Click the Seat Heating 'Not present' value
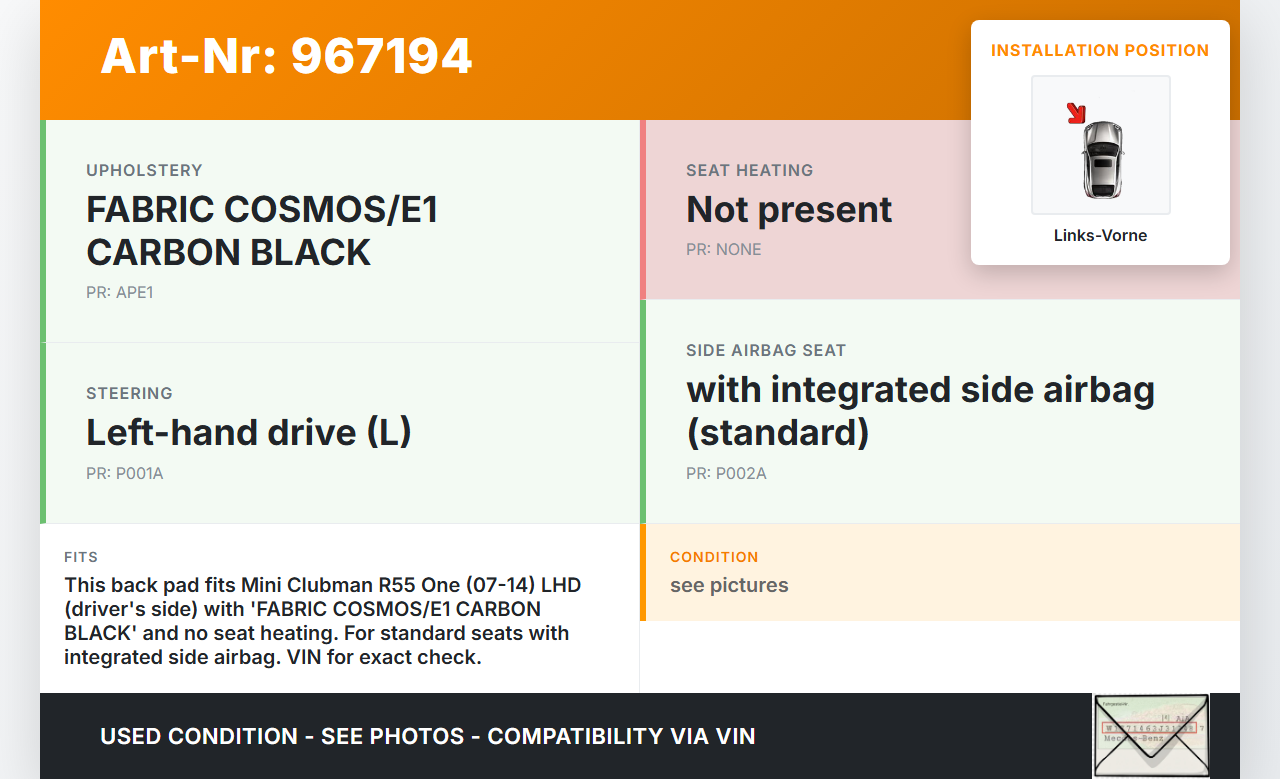Screen dimensions: 1280x779 (789, 210)
